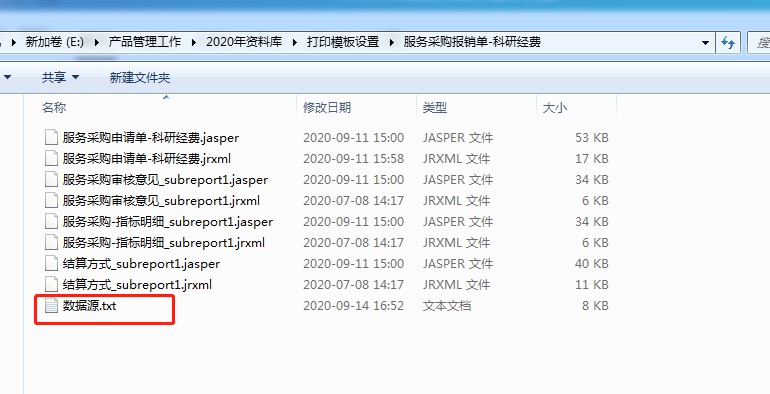
Task: Select 服务采购-指标明细_subreport1.jasper file icon
Action: (x=51, y=222)
